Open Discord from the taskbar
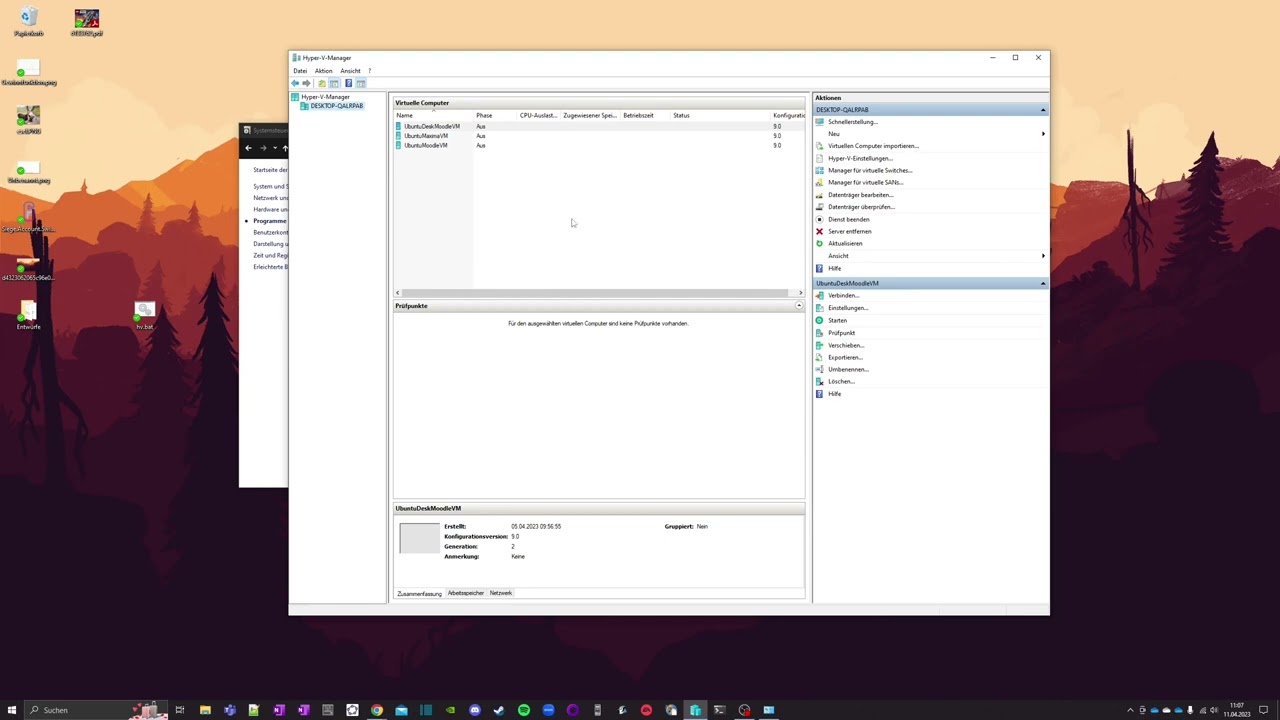 click(x=475, y=710)
